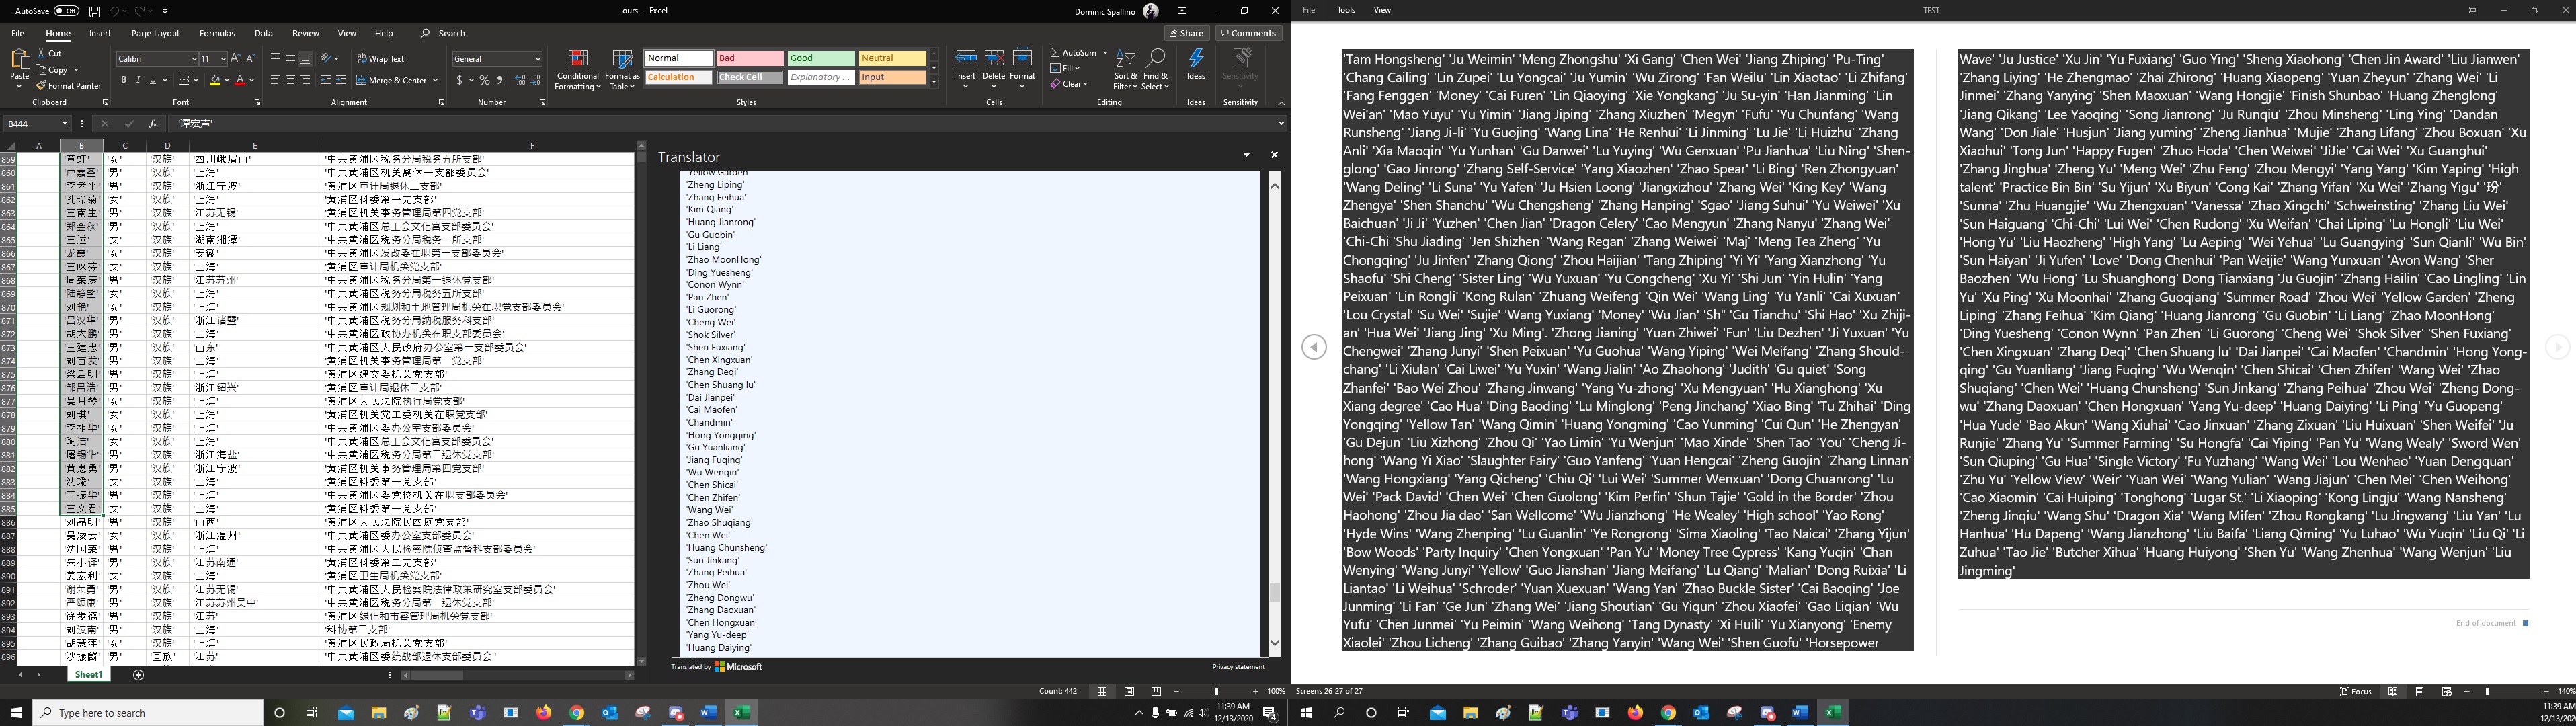Image resolution: width=2576 pixels, height=726 pixels.
Task: Apply Percent Style number format
Action: (485, 80)
